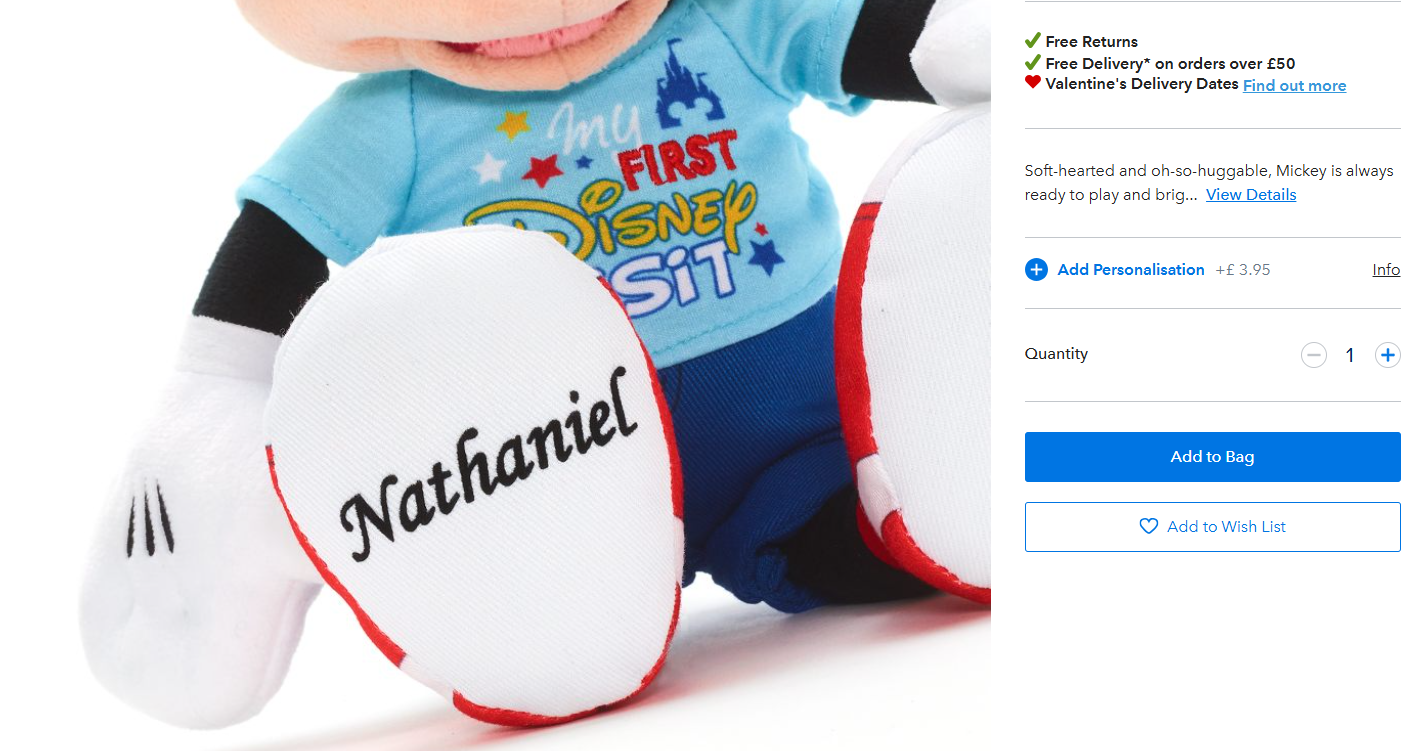Add the Mickey plush to bag
This screenshot has height=751, width=1427.
point(1212,457)
